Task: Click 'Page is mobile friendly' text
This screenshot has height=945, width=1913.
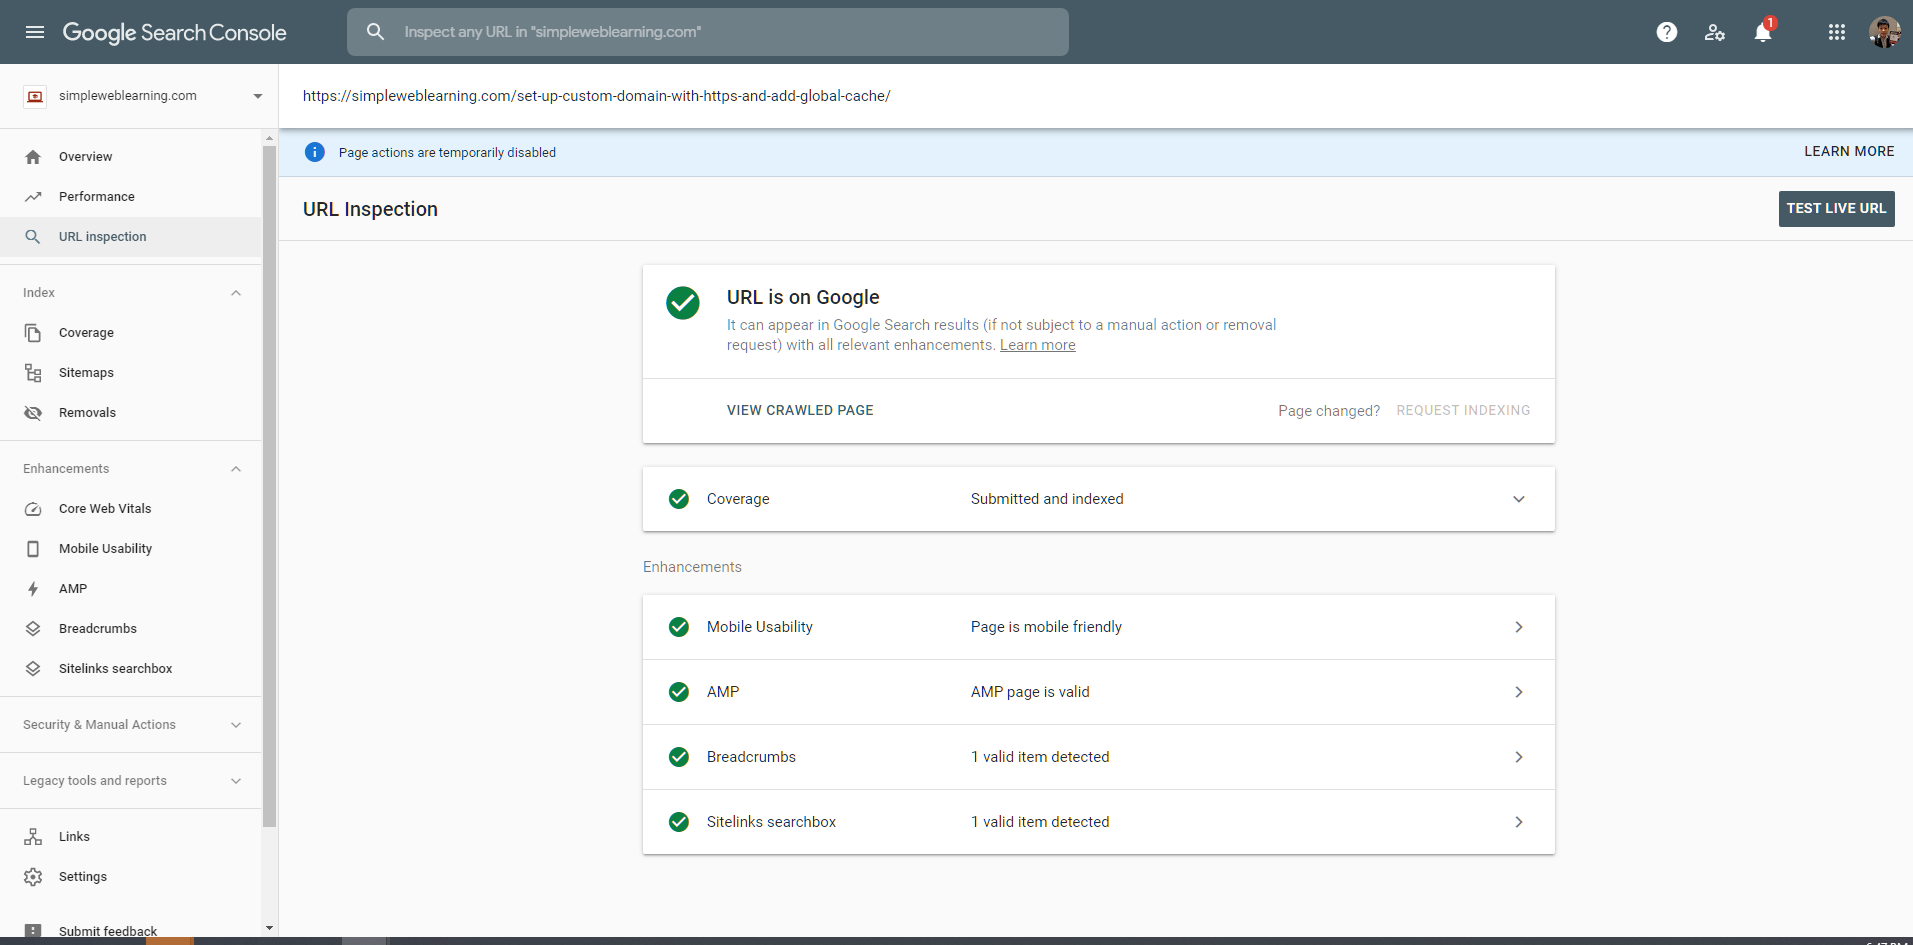Action: point(1046,627)
